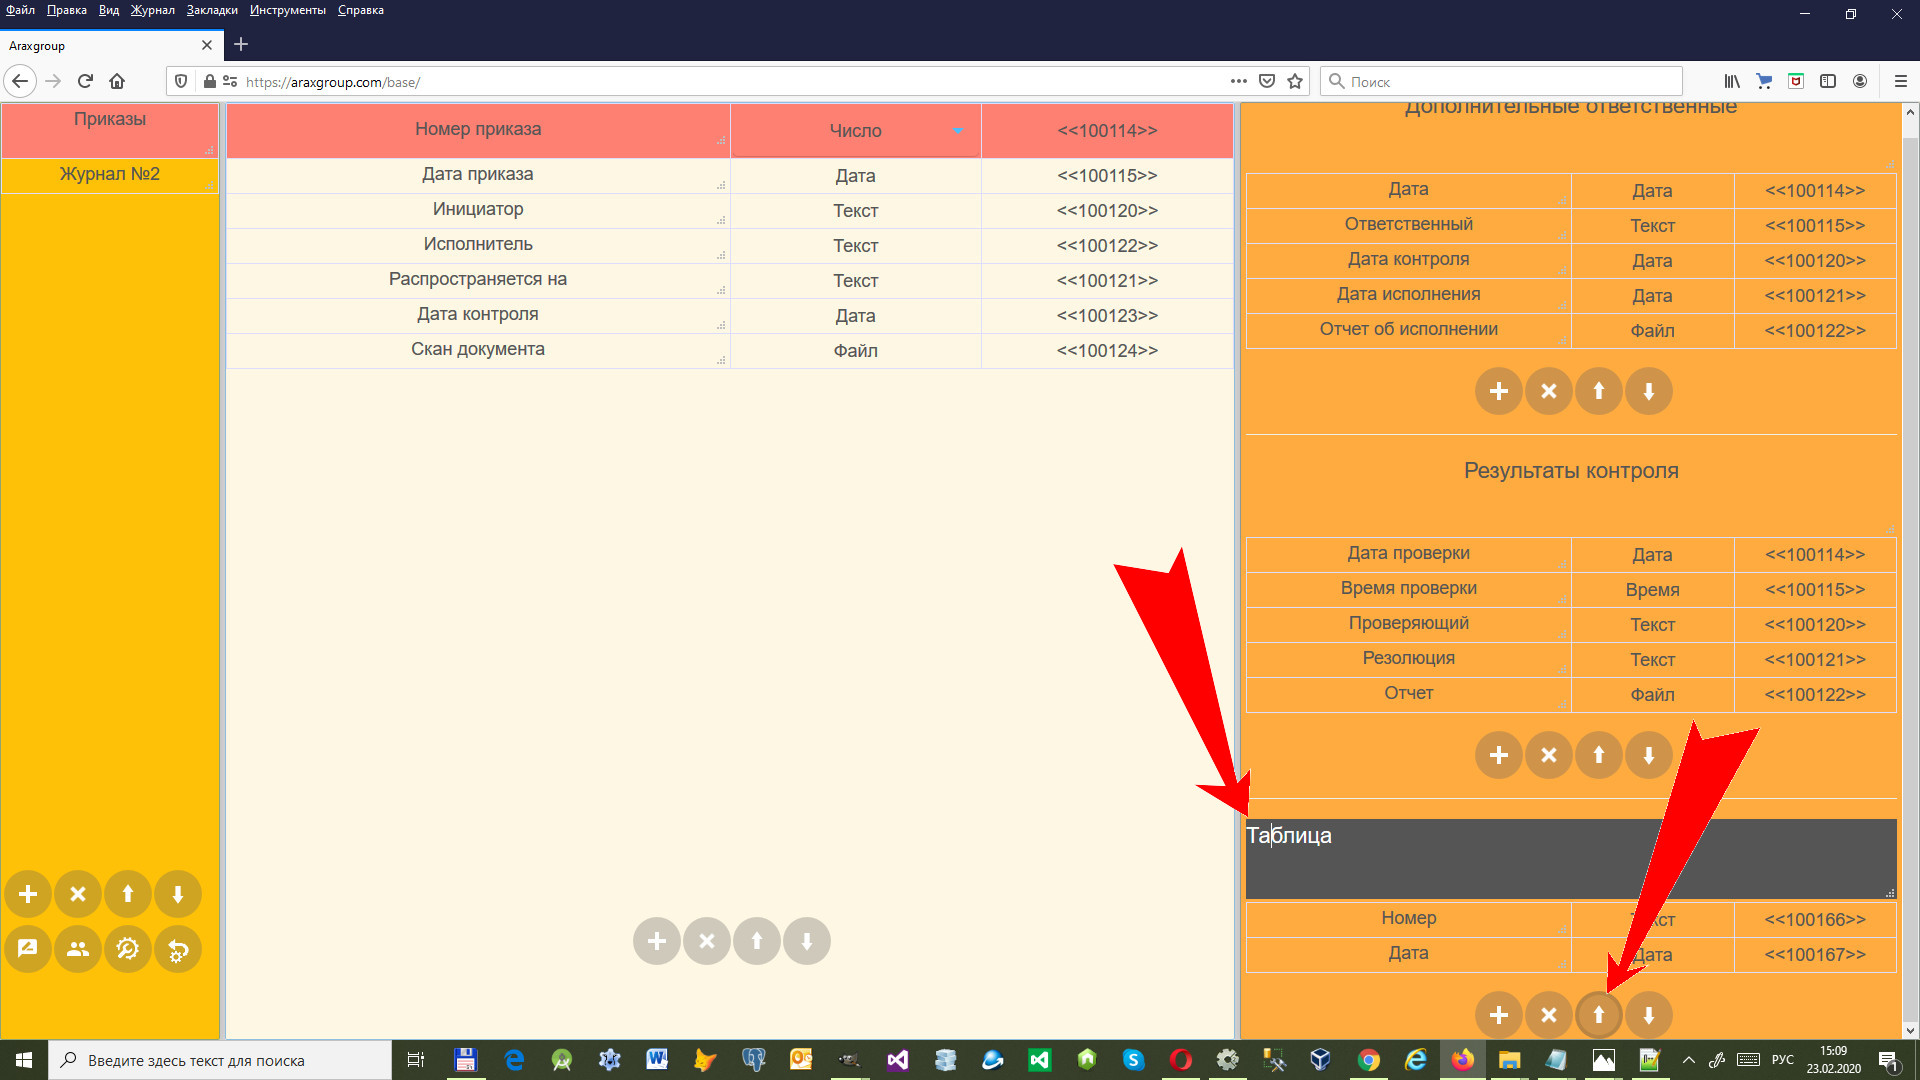
Task: Click the wrench gear settings icon in sidebar
Action: pos(128,949)
